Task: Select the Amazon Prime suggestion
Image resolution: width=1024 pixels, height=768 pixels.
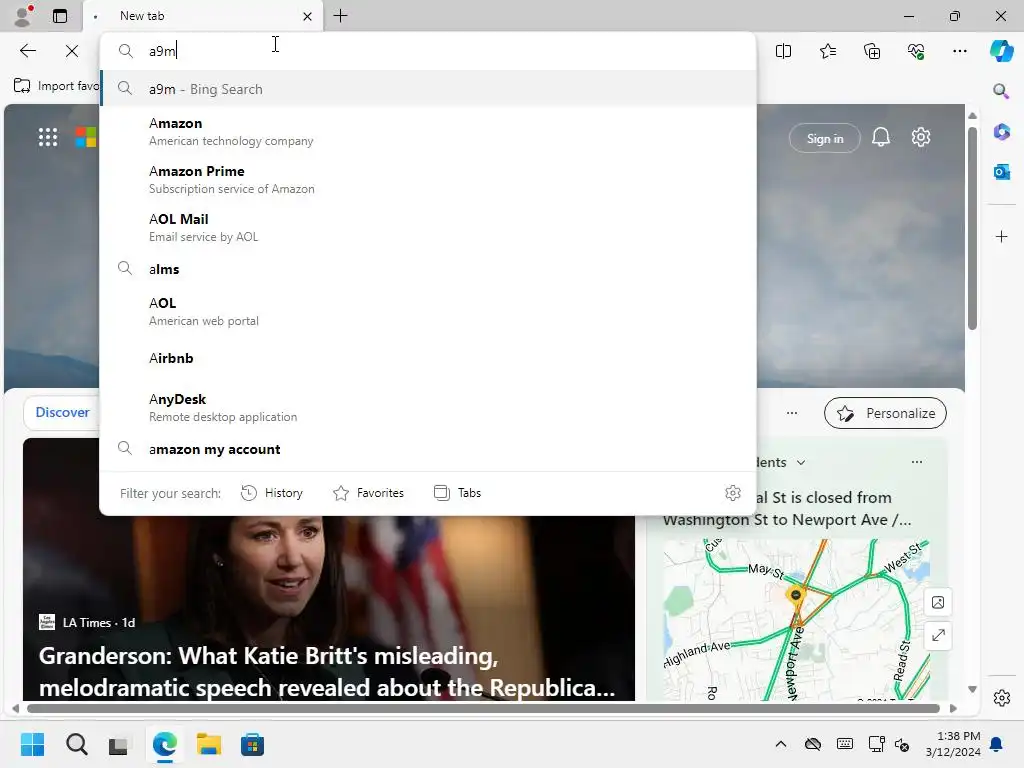Action: click(x=428, y=180)
